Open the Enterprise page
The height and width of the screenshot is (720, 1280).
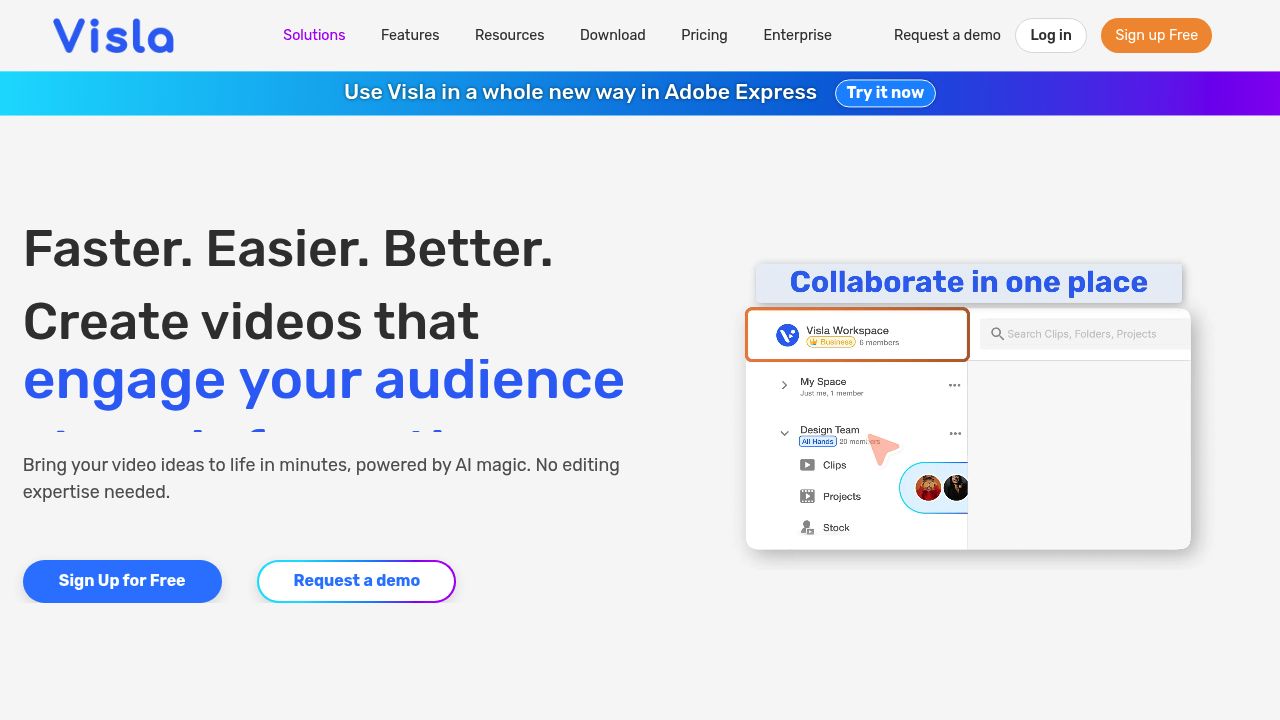pos(797,35)
